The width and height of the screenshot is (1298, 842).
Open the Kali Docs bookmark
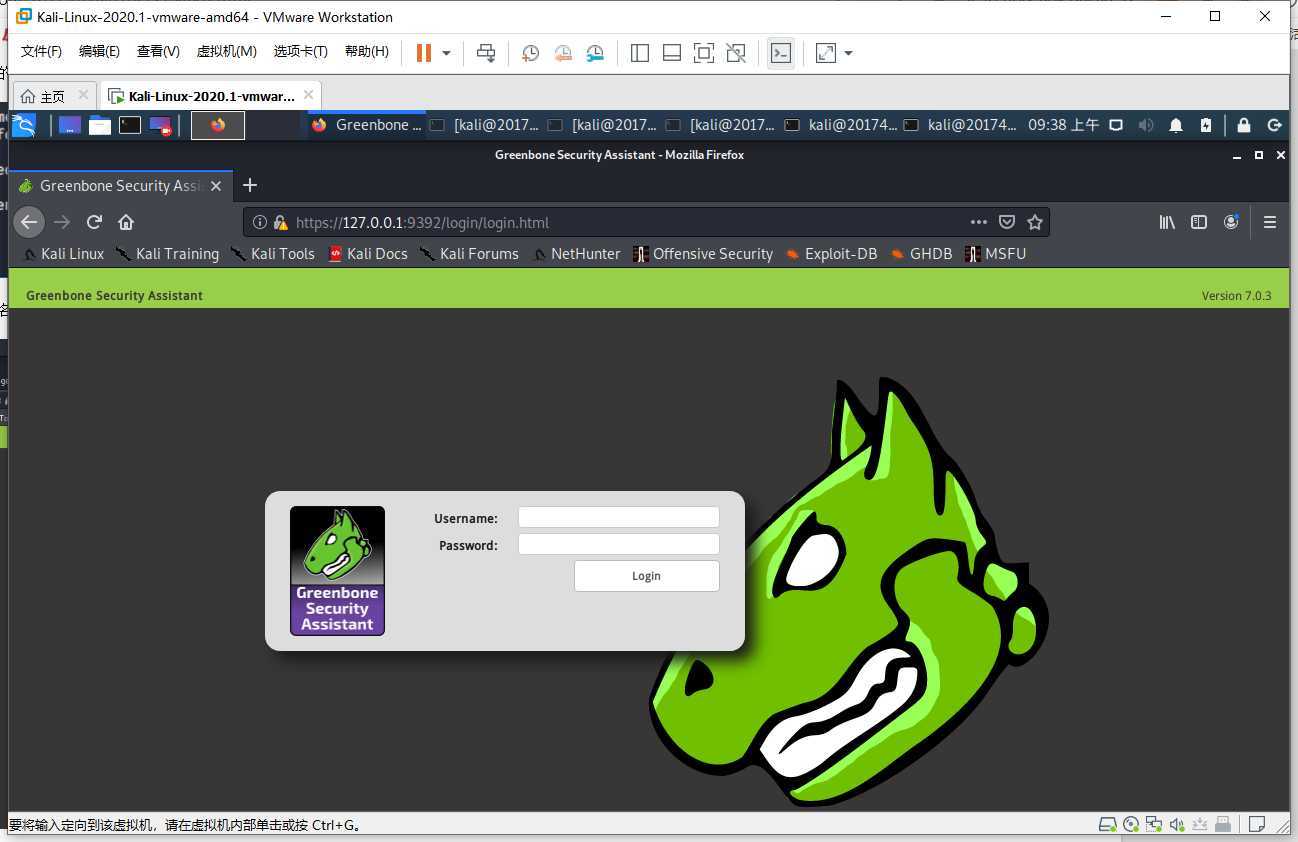click(368, 254)
